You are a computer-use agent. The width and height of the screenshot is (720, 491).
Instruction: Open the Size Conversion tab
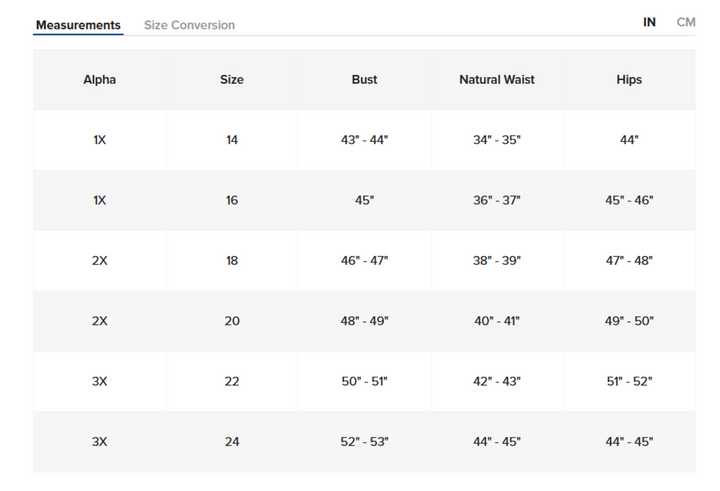point(189,25)
